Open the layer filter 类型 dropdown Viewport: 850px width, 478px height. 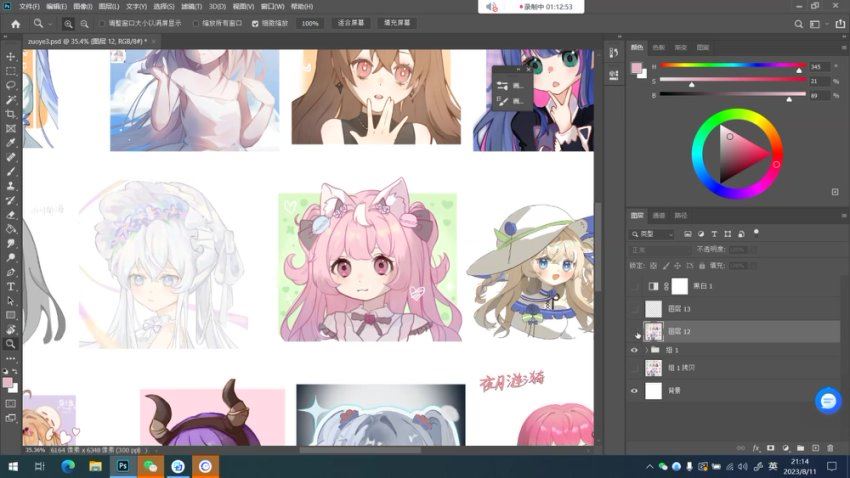coord(652,234)
